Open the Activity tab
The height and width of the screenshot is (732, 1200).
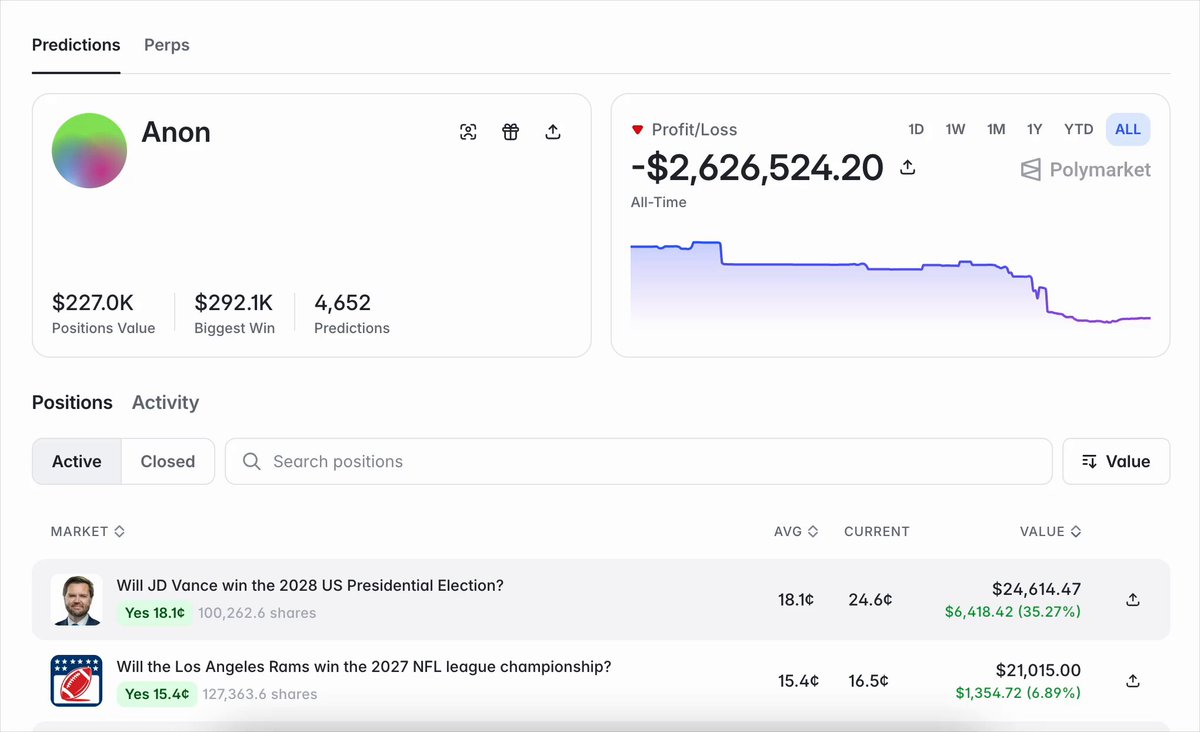point(165,402)
